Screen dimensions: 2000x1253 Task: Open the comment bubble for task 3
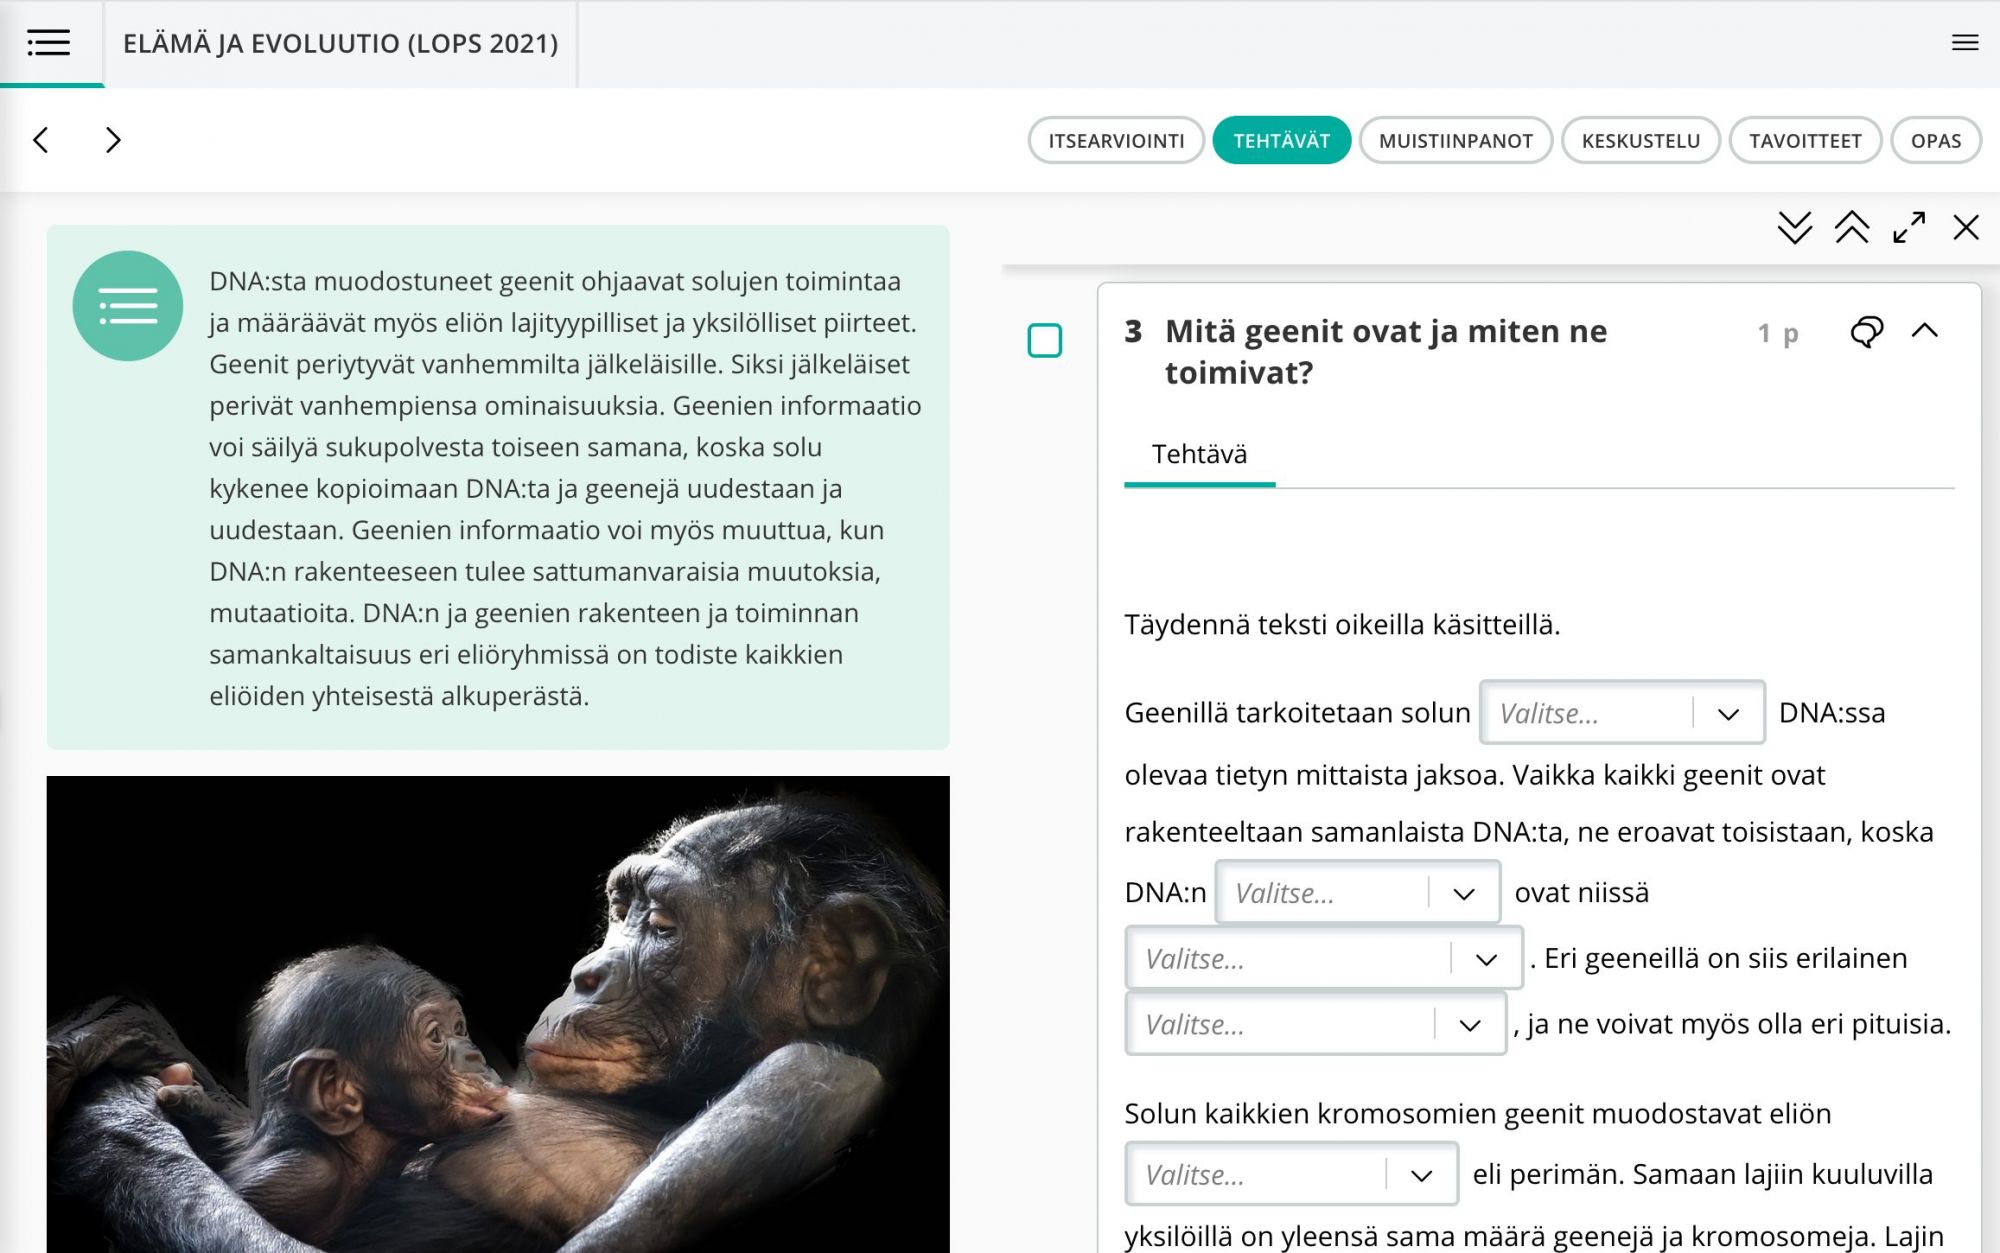(x=1866, y=332)
